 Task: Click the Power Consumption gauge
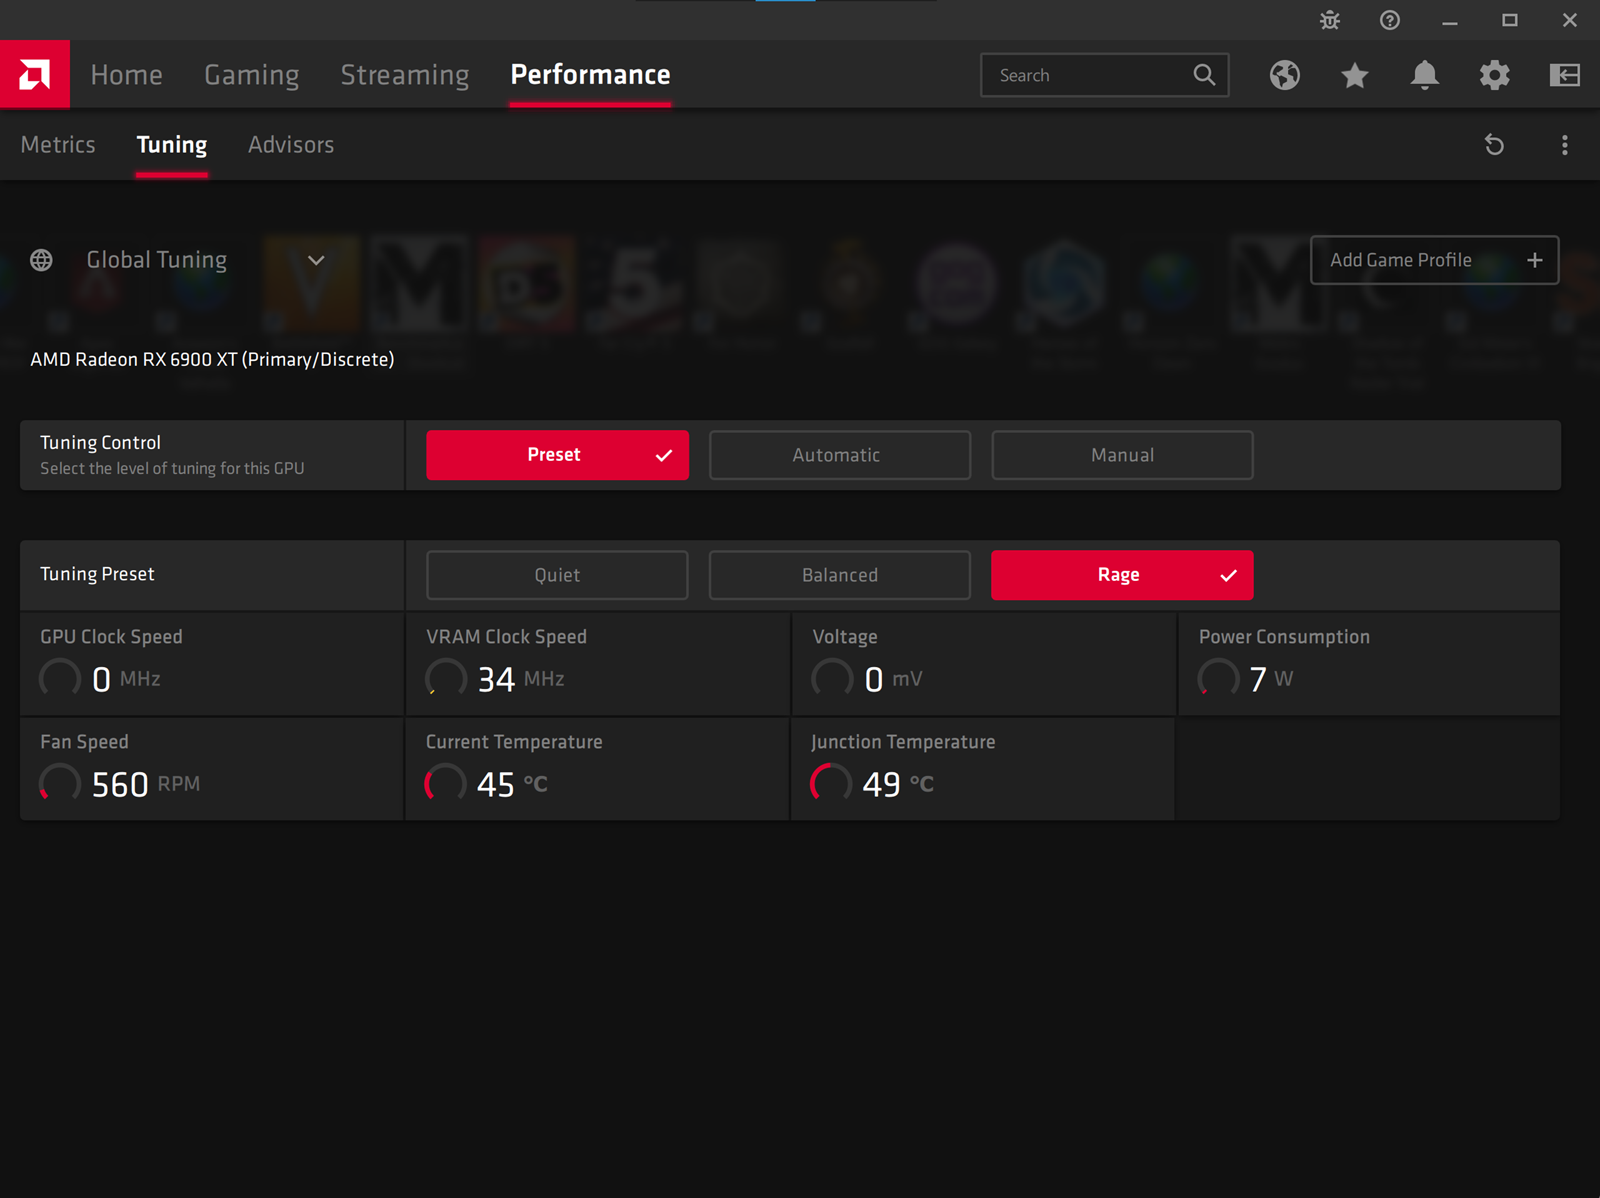click(1218, 679)
